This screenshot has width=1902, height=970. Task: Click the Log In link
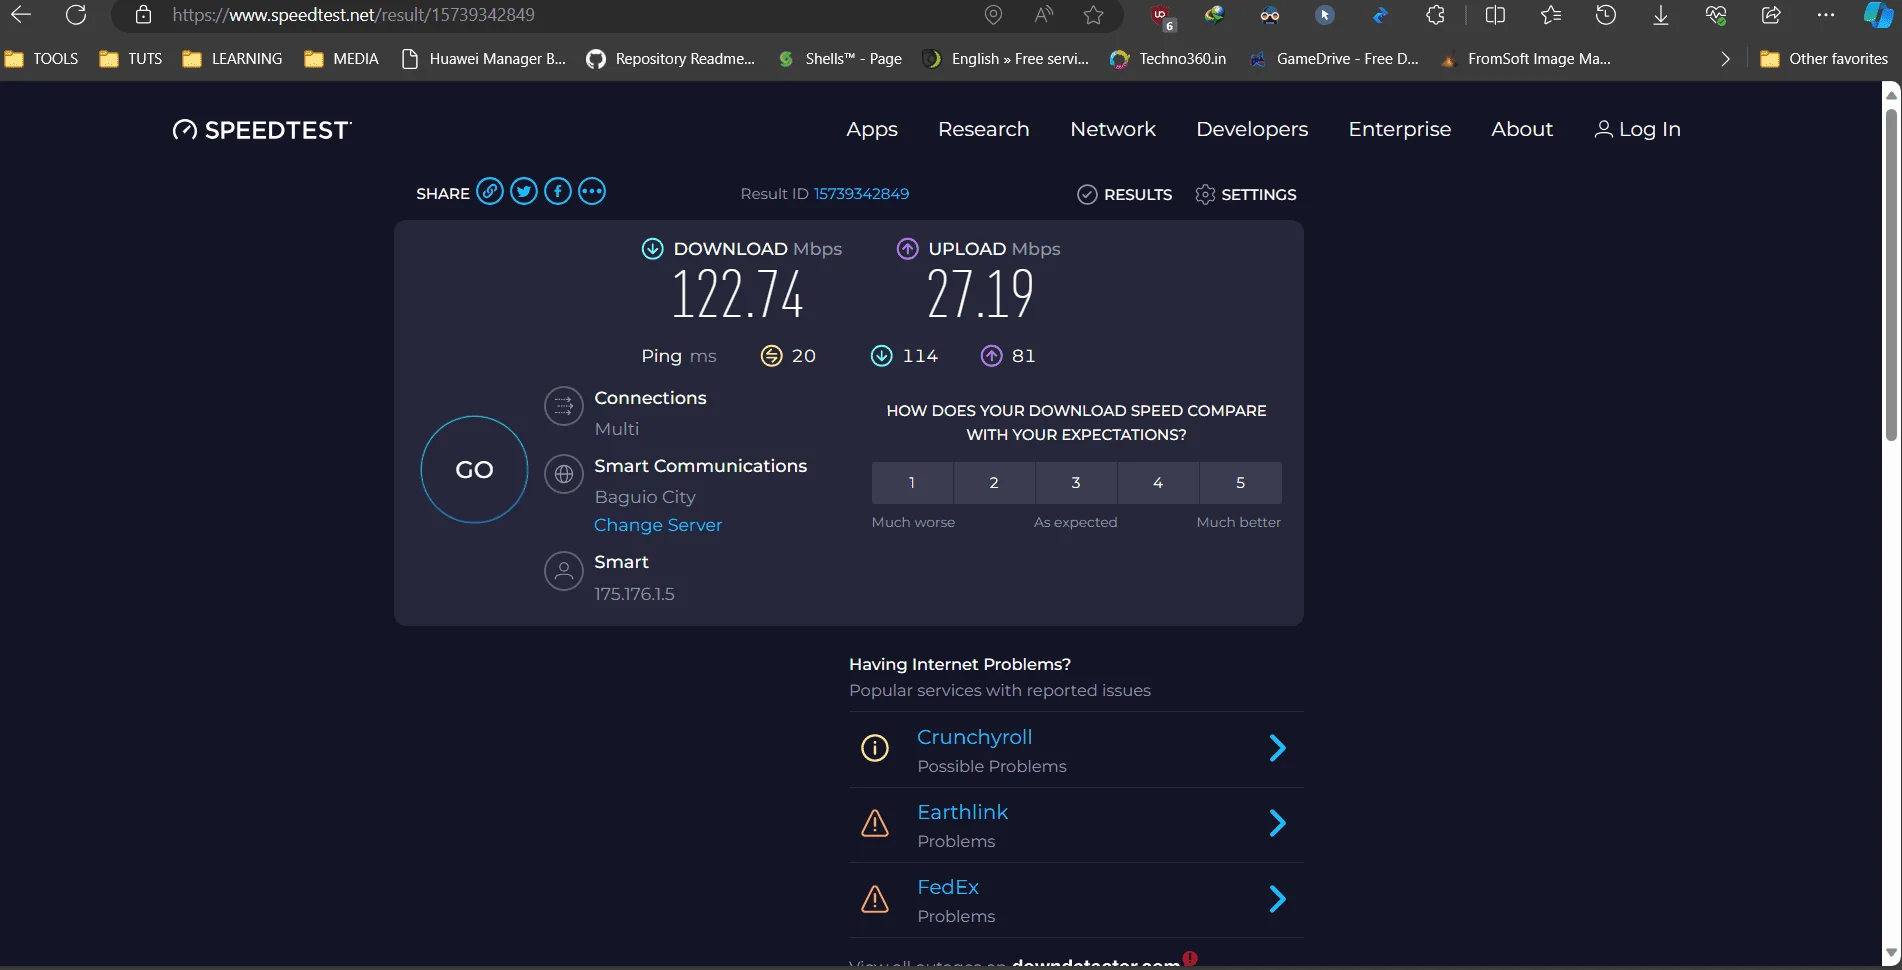click(x=1637, y=130)
